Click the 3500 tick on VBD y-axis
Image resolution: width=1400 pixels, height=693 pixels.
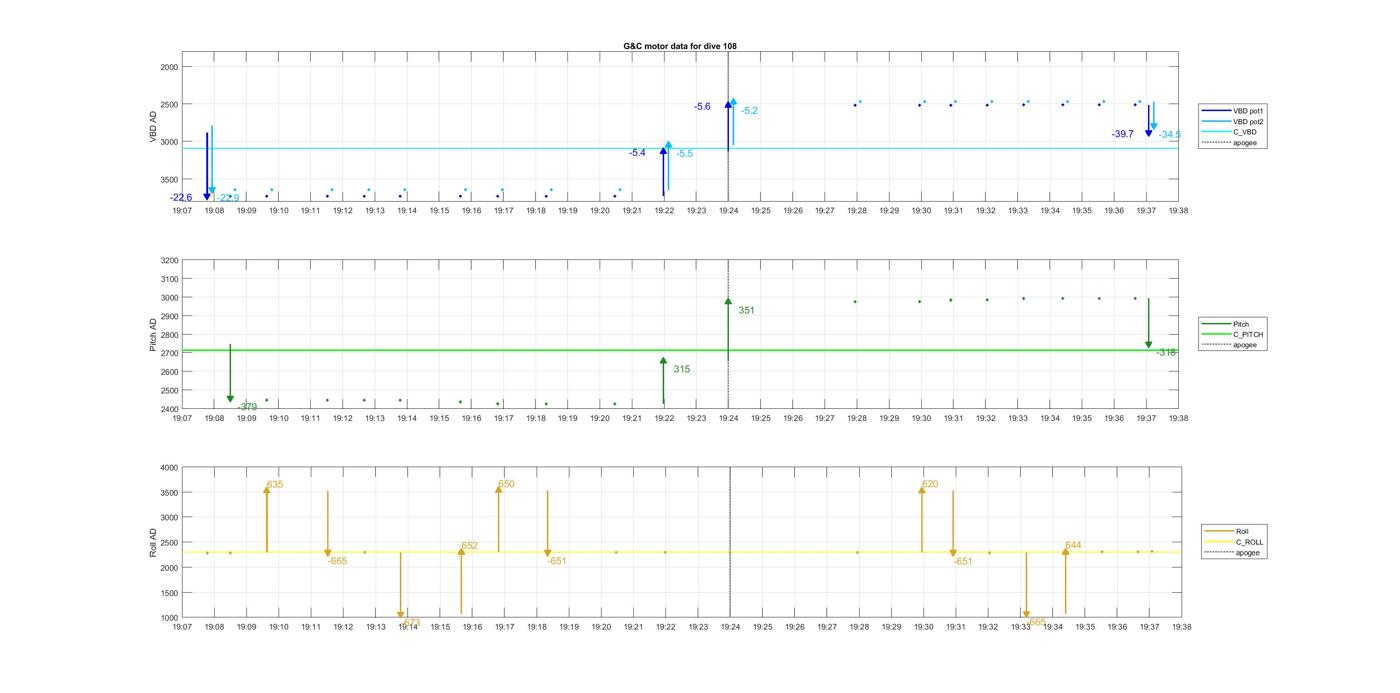(x=168, y=180)
